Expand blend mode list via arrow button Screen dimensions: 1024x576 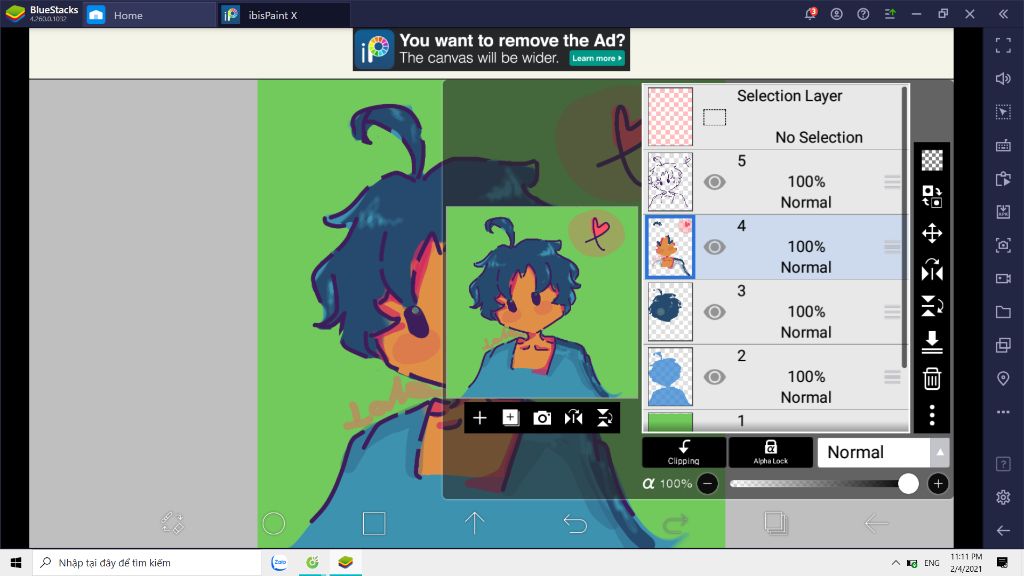pyautogui.click(x=940, y=452)
